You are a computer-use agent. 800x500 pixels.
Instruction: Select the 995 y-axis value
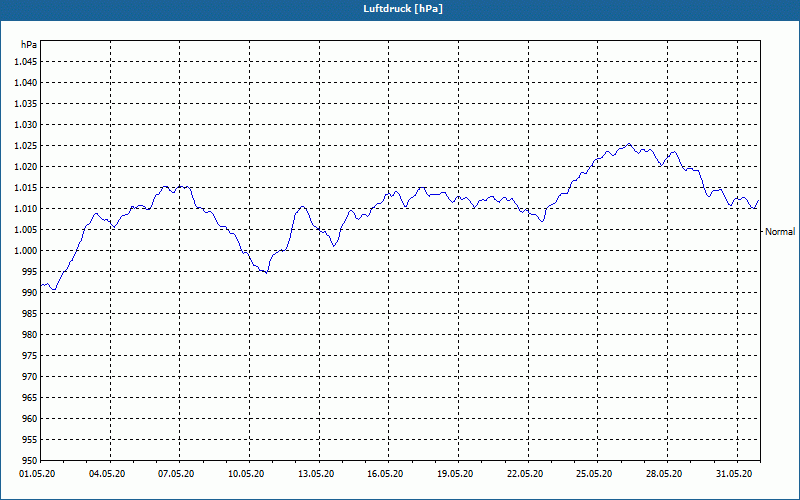pyautogui.click(x=30, y=272)
